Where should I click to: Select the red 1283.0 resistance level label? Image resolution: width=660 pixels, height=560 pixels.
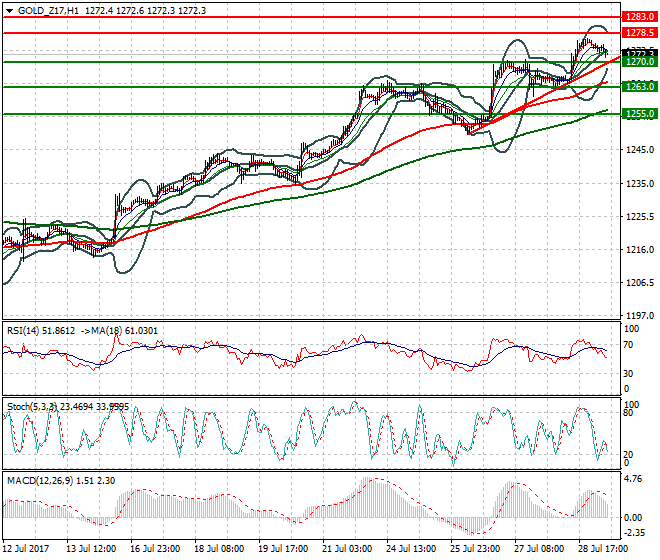pos(639,17)
